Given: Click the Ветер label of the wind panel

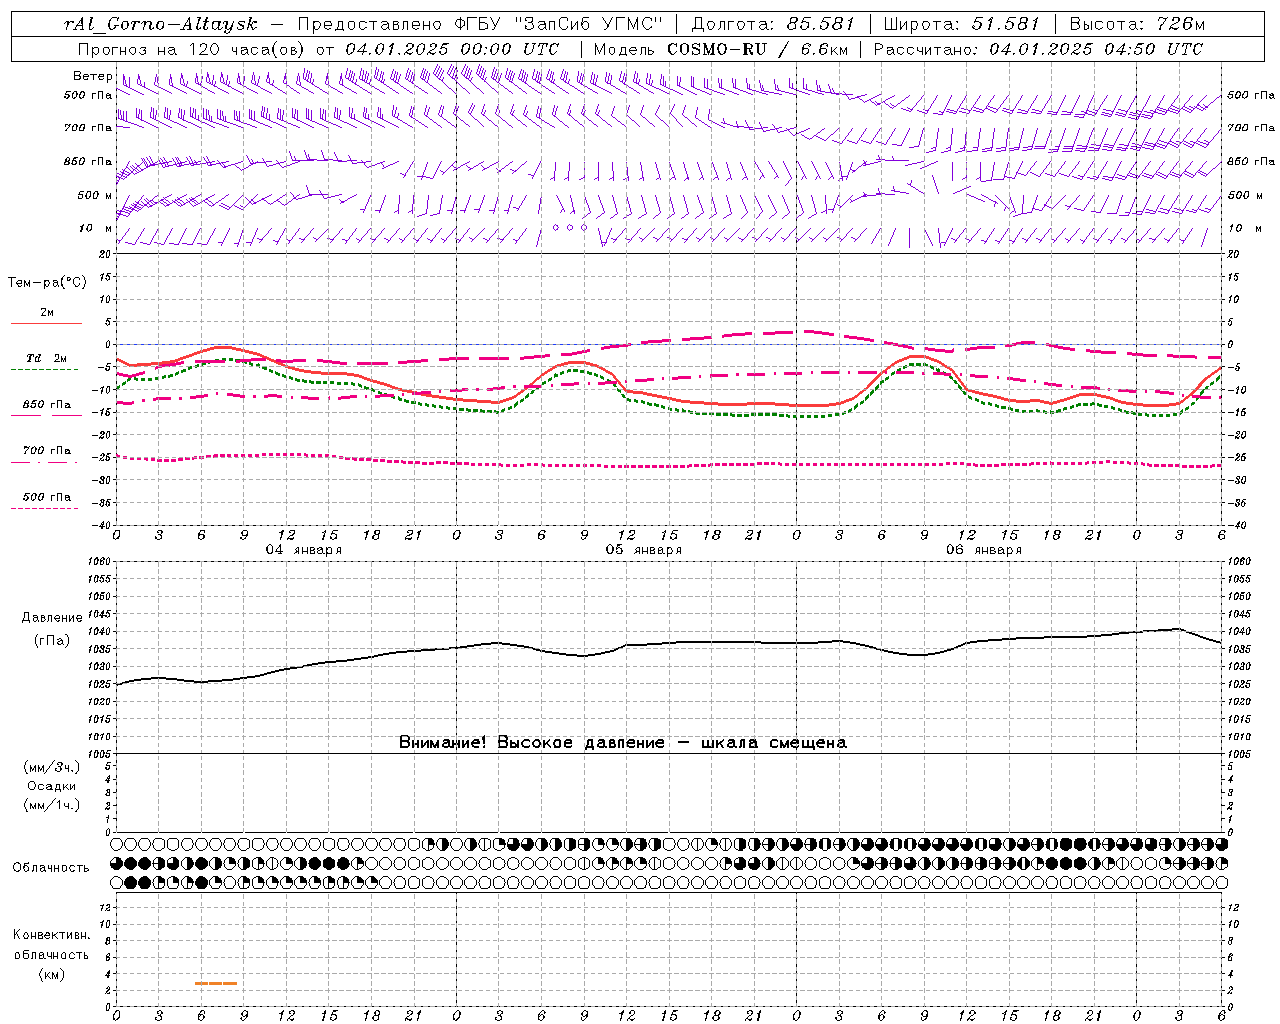Looking at the screenshot, I should [x=92, y=76].
